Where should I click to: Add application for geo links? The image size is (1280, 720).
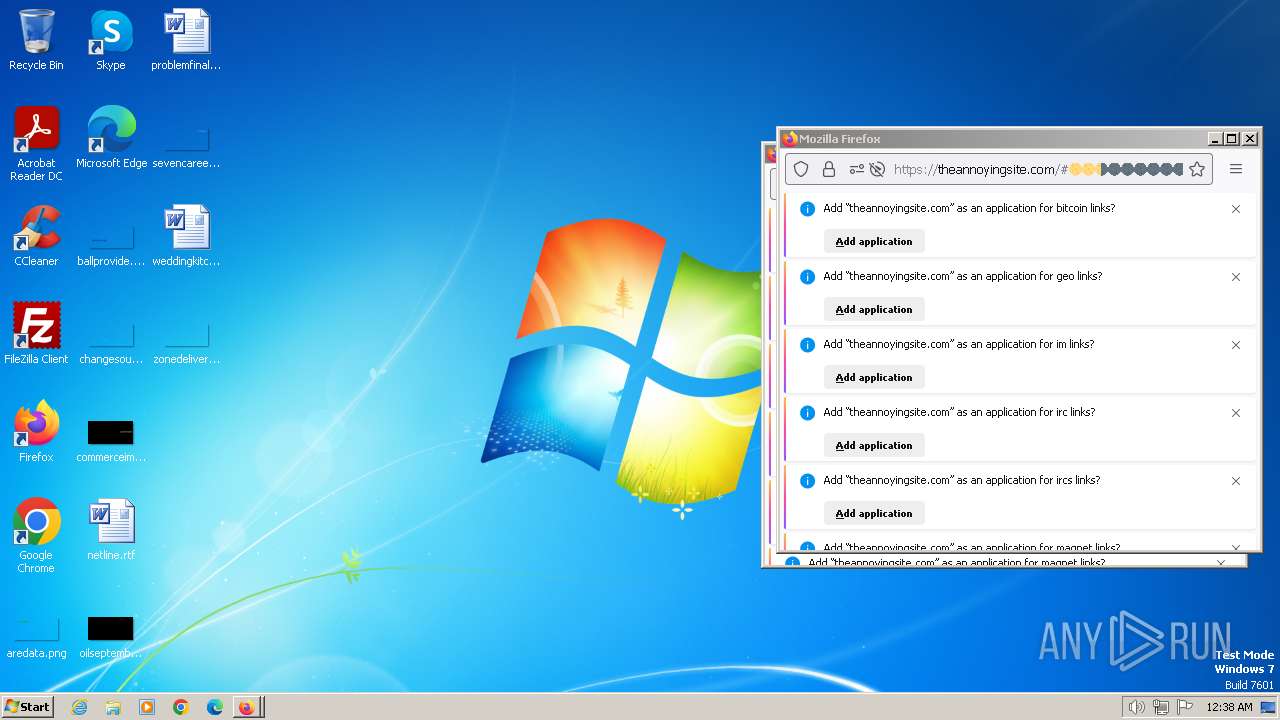[874, 309]
